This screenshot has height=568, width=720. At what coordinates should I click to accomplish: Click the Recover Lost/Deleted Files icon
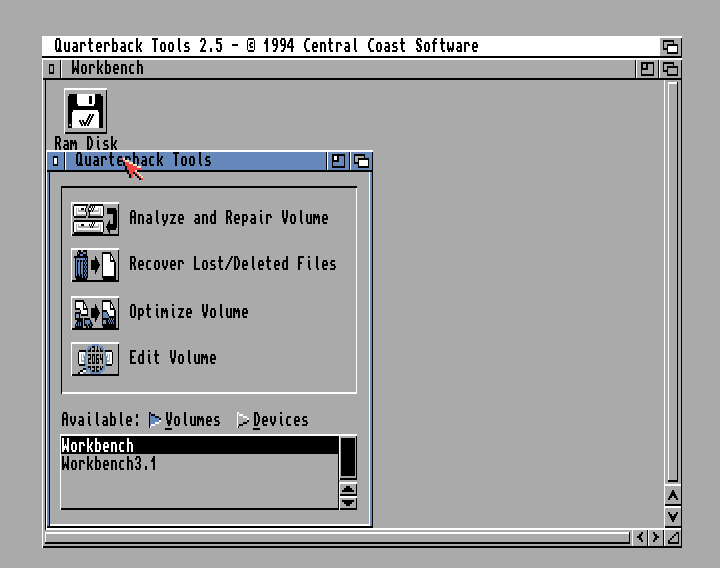[95, 265]
